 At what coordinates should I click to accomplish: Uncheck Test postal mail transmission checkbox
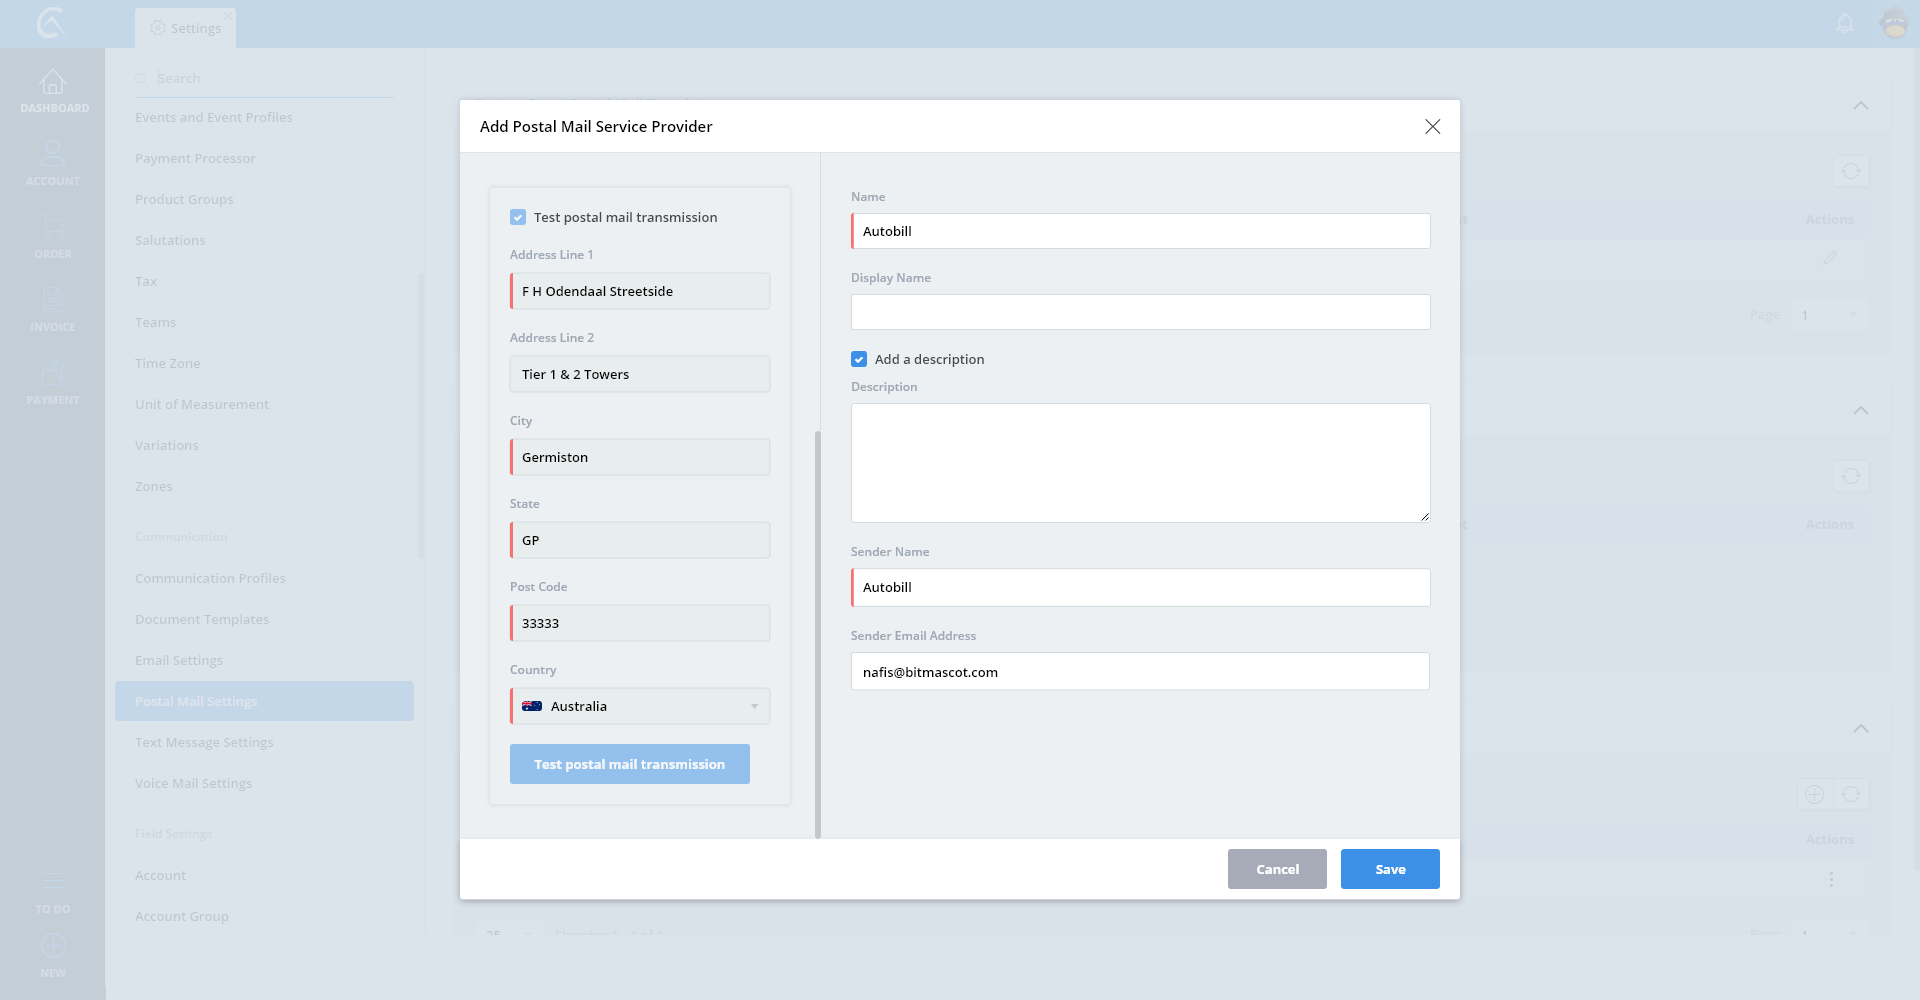pos(518,217)
